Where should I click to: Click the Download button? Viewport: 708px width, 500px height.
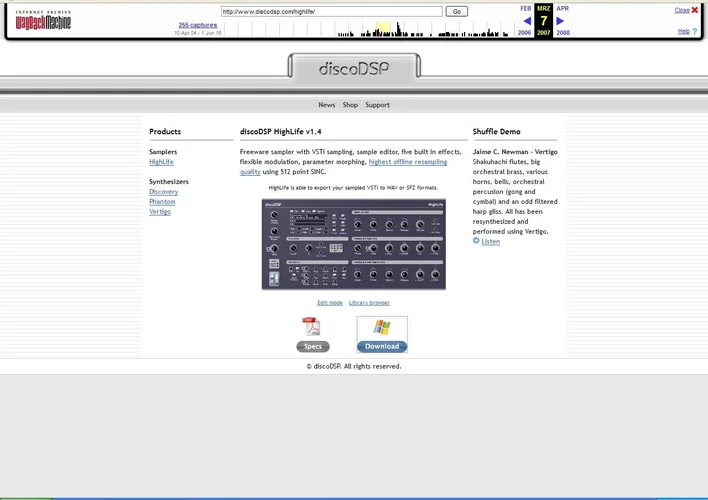click(x=382, y=346)
